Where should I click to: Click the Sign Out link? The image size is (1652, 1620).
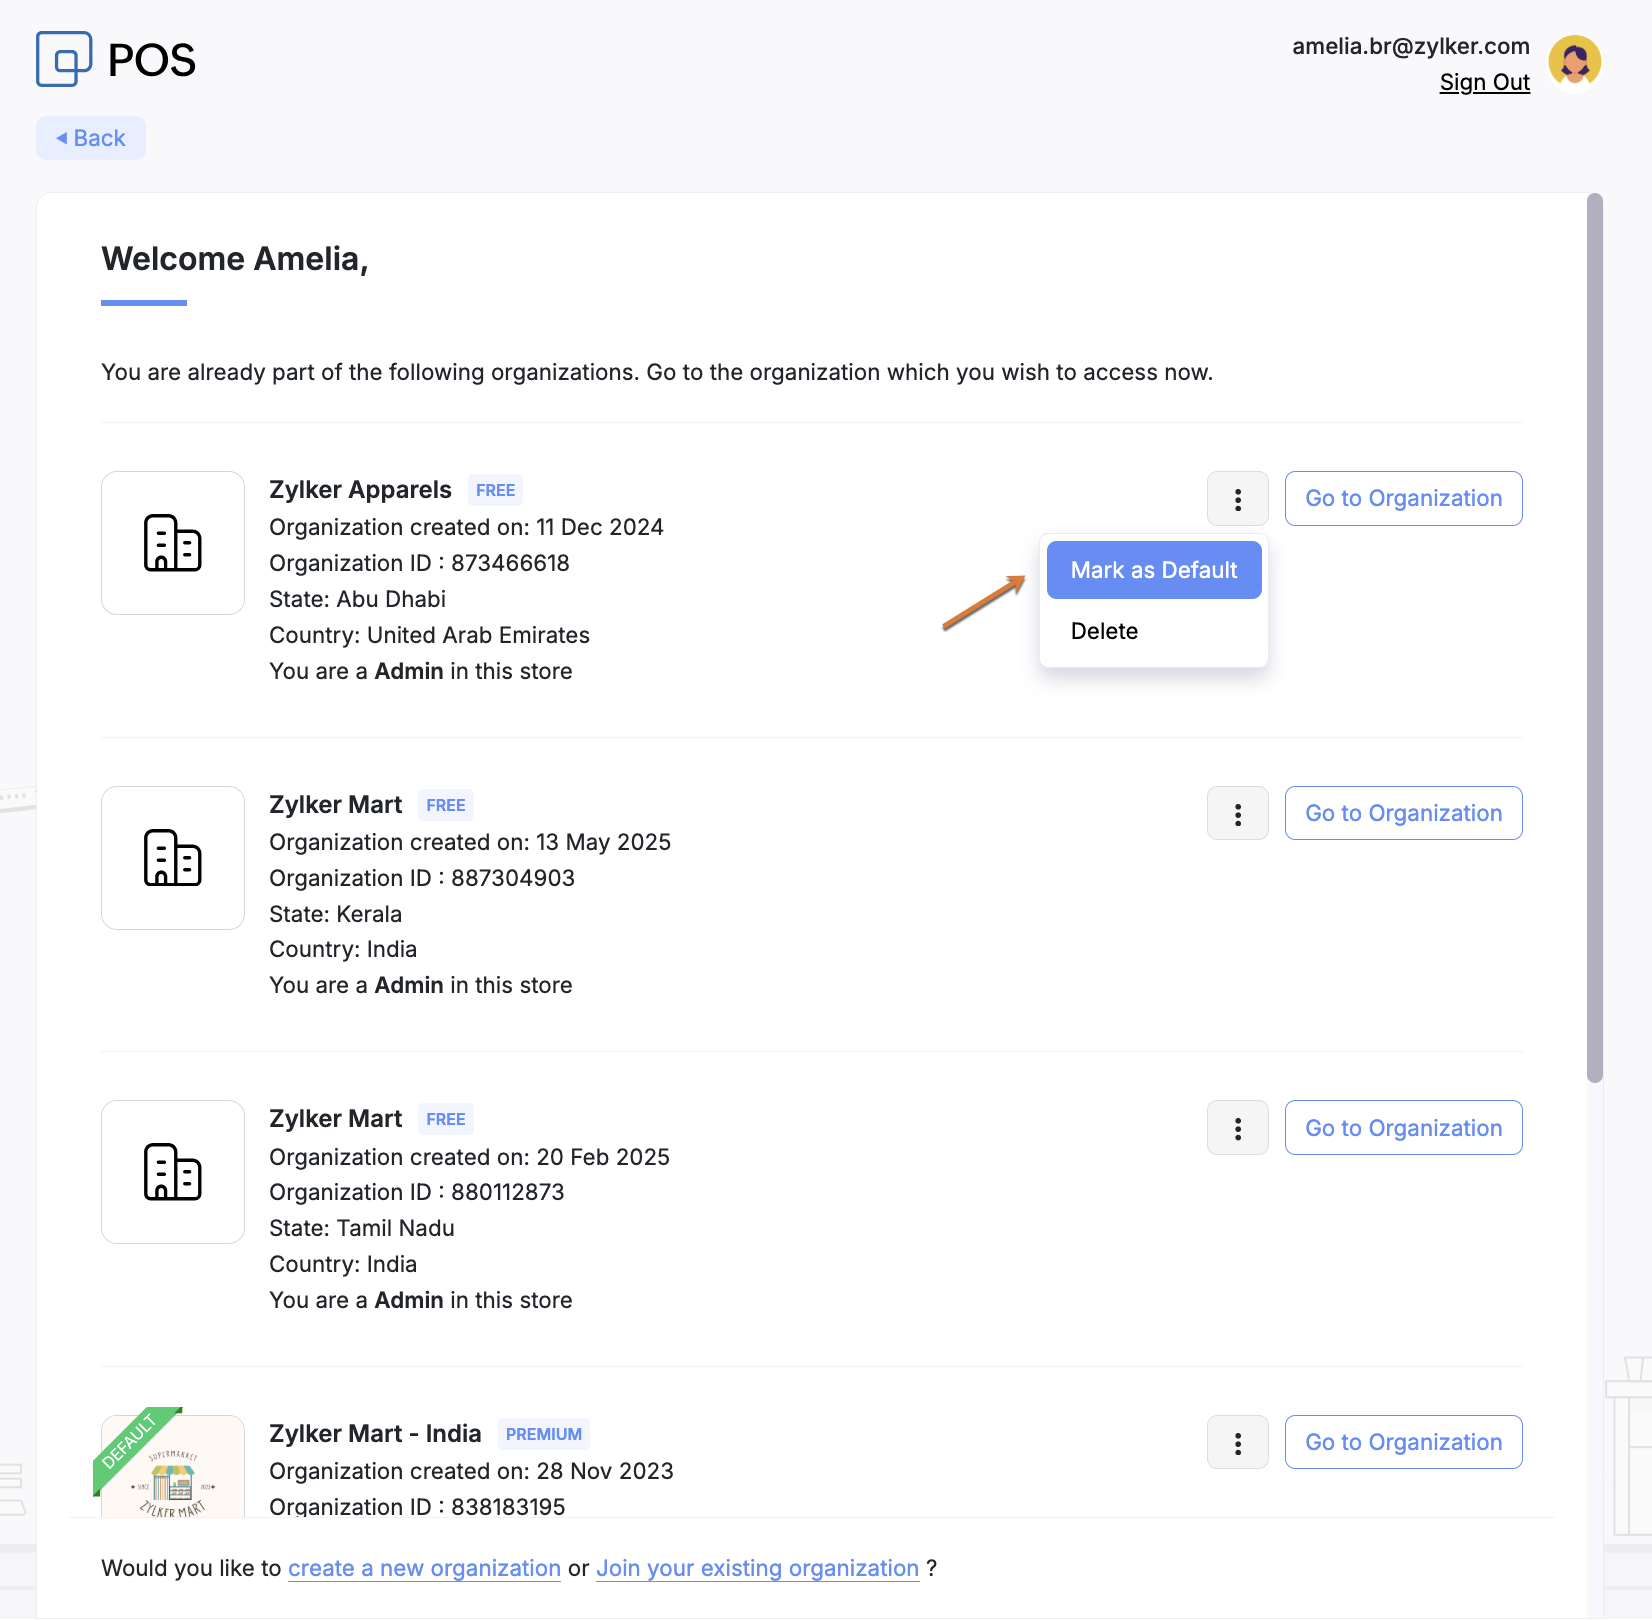pos(1484,83)
